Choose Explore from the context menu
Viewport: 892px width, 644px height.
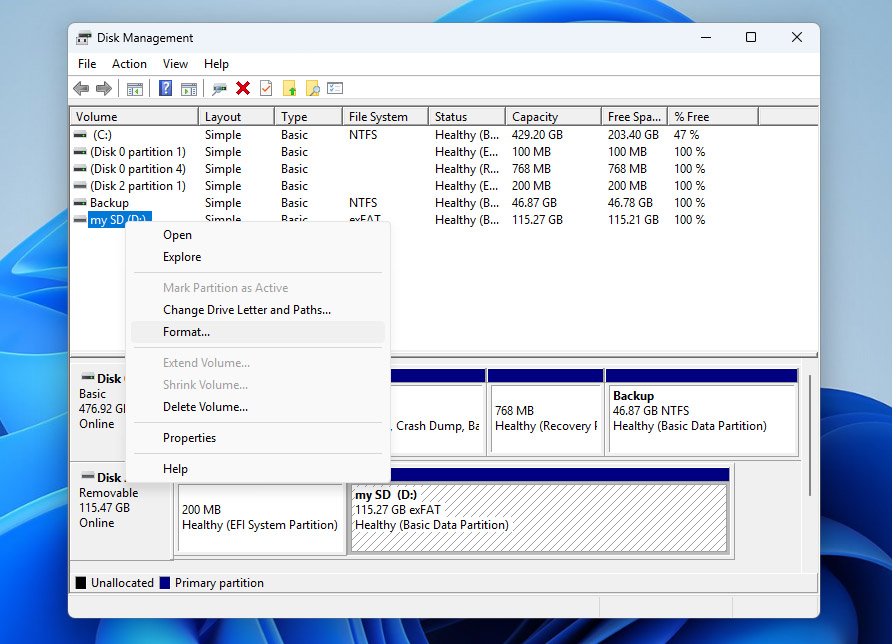coord(258,257)
